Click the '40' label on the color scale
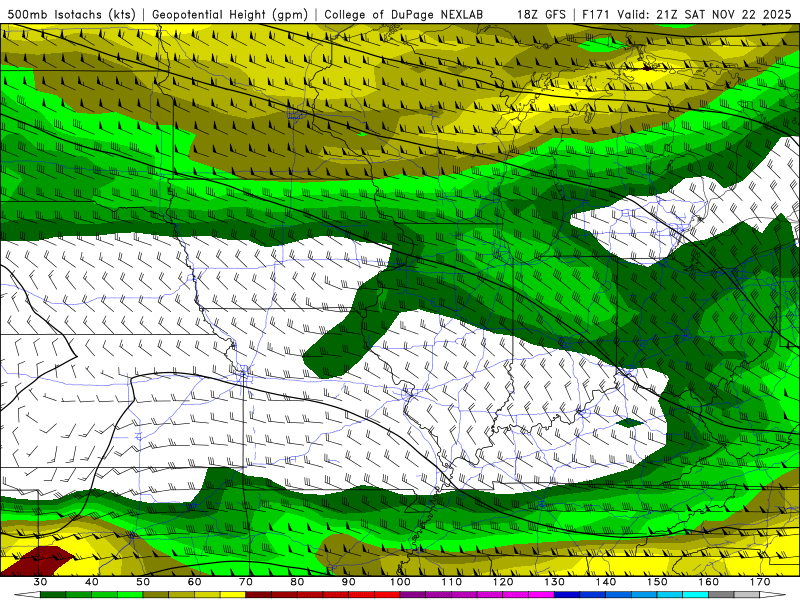Screen dimensions: 800x600 coord(92,582)
